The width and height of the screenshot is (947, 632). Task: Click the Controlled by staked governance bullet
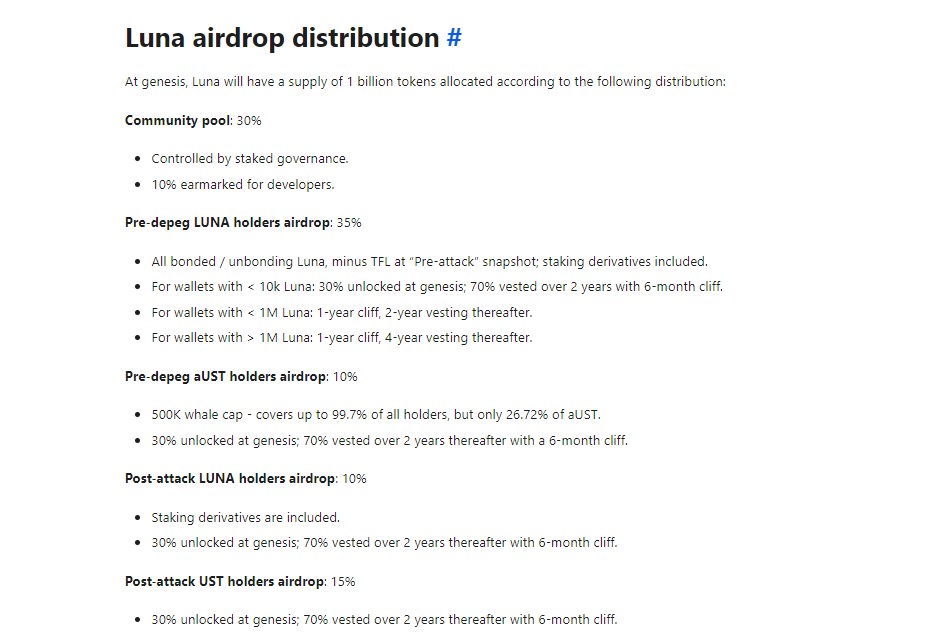click(x=250, y=158)
